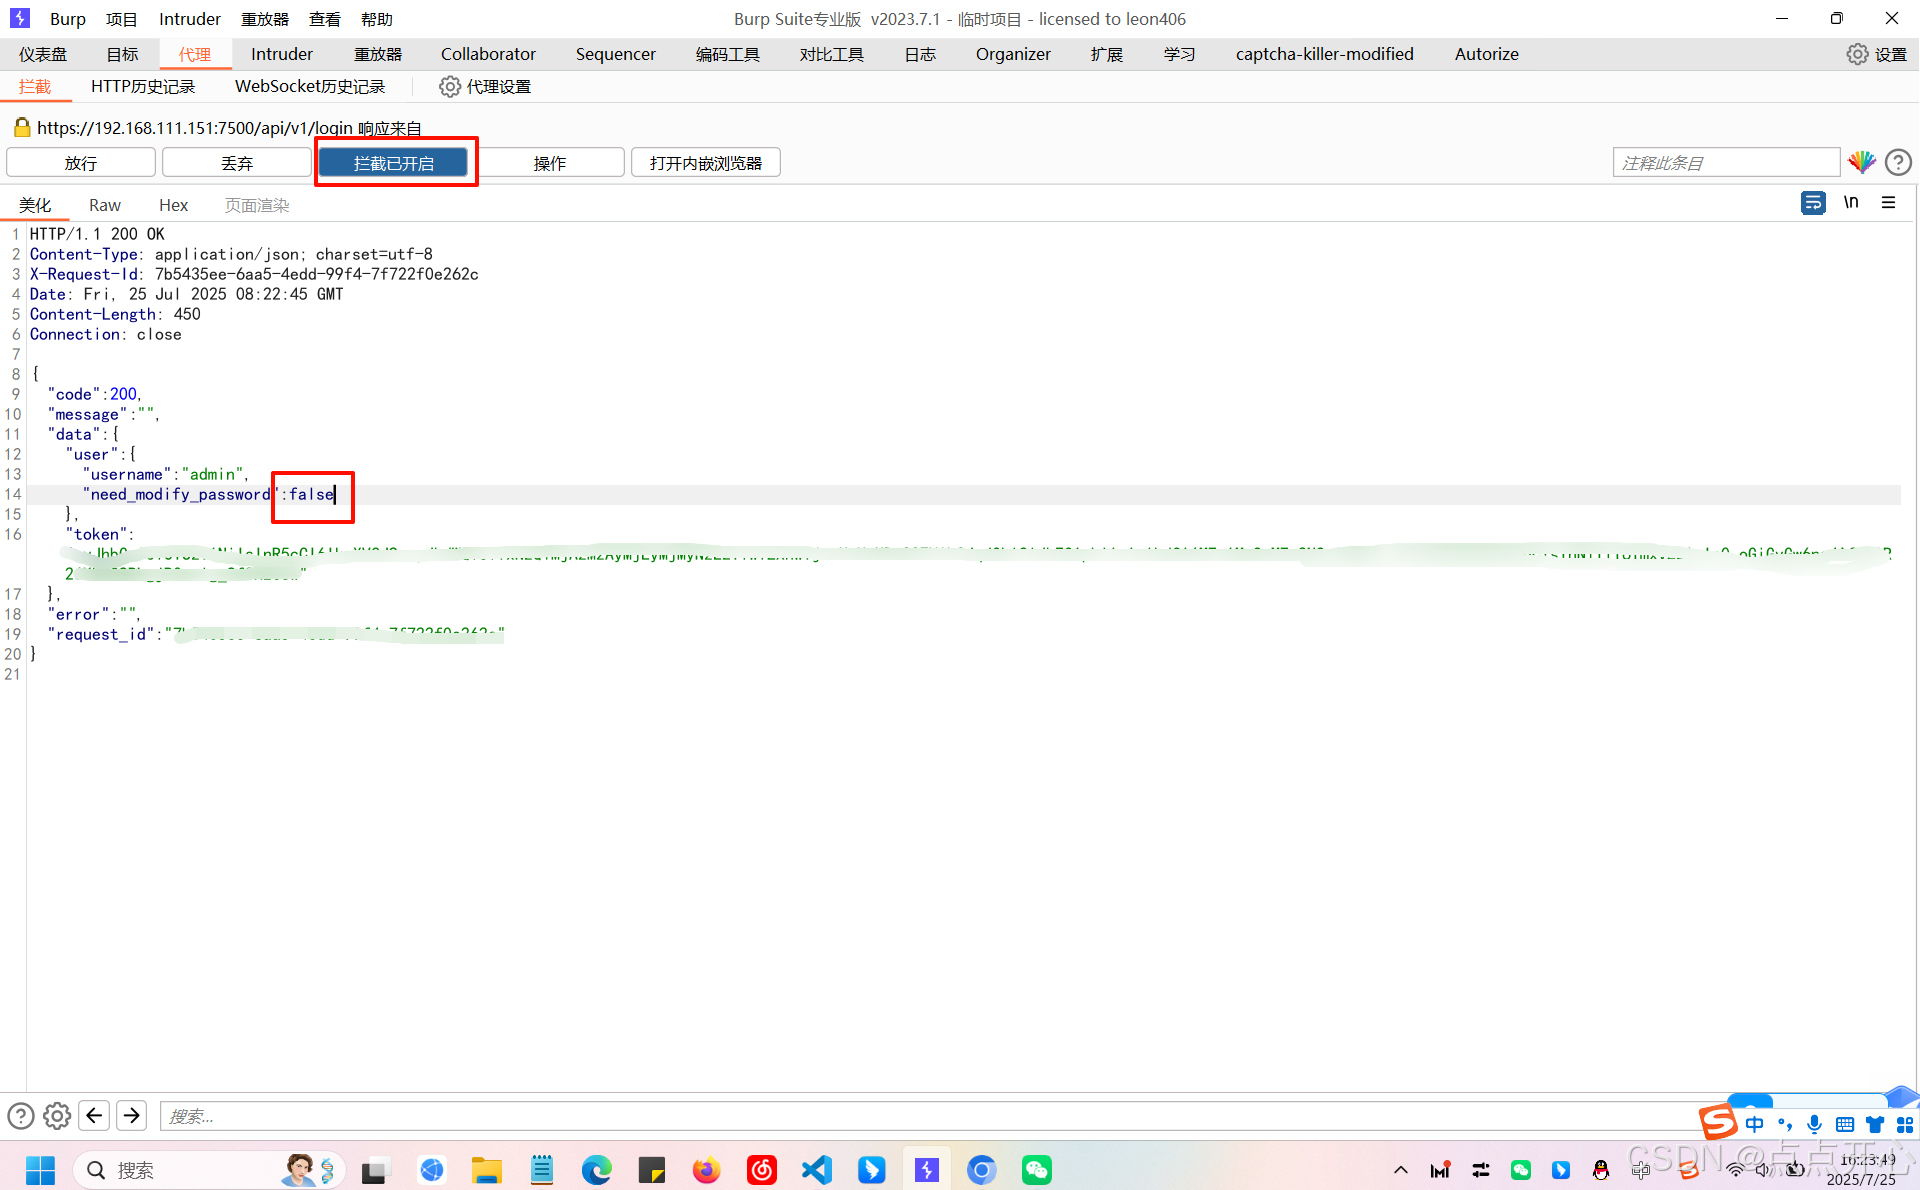Viewport: 1920px width, 1190px height.
Task: Open the Windows Start menu
Action: point(40,1169)
